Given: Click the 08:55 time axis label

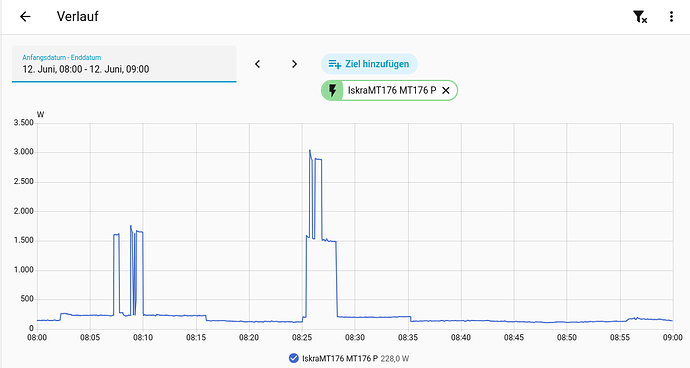Looking at the screenshot, I should [x=620, y=338].
